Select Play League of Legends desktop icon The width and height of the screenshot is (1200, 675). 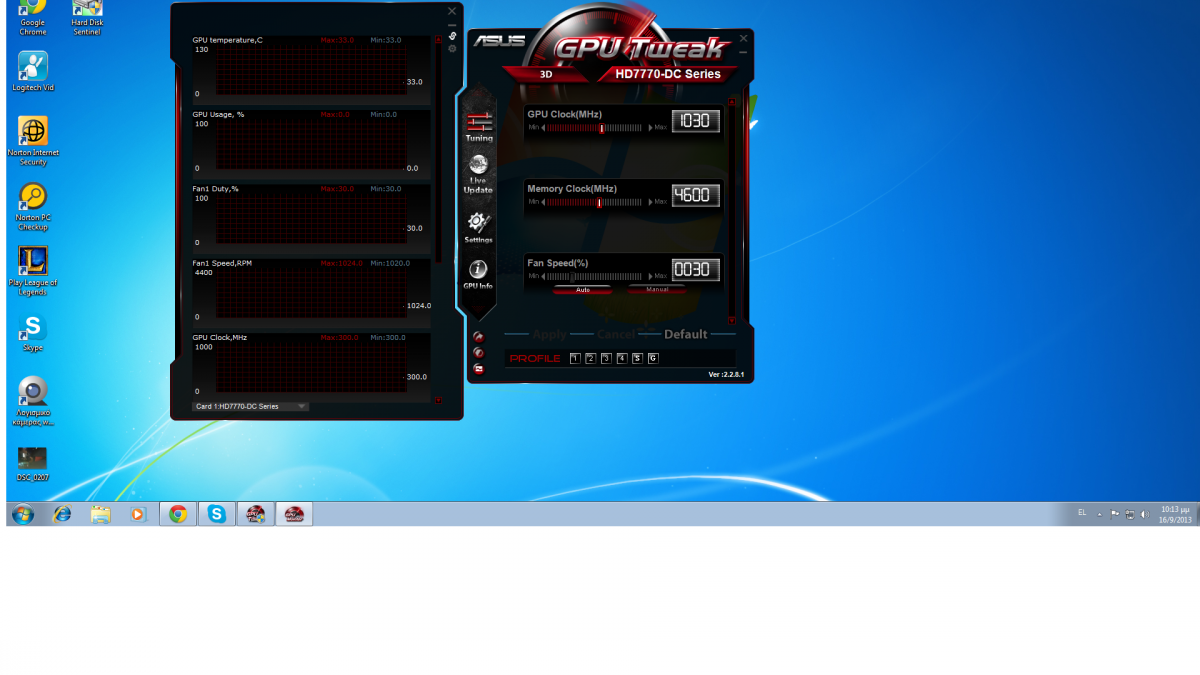(33, 271)
